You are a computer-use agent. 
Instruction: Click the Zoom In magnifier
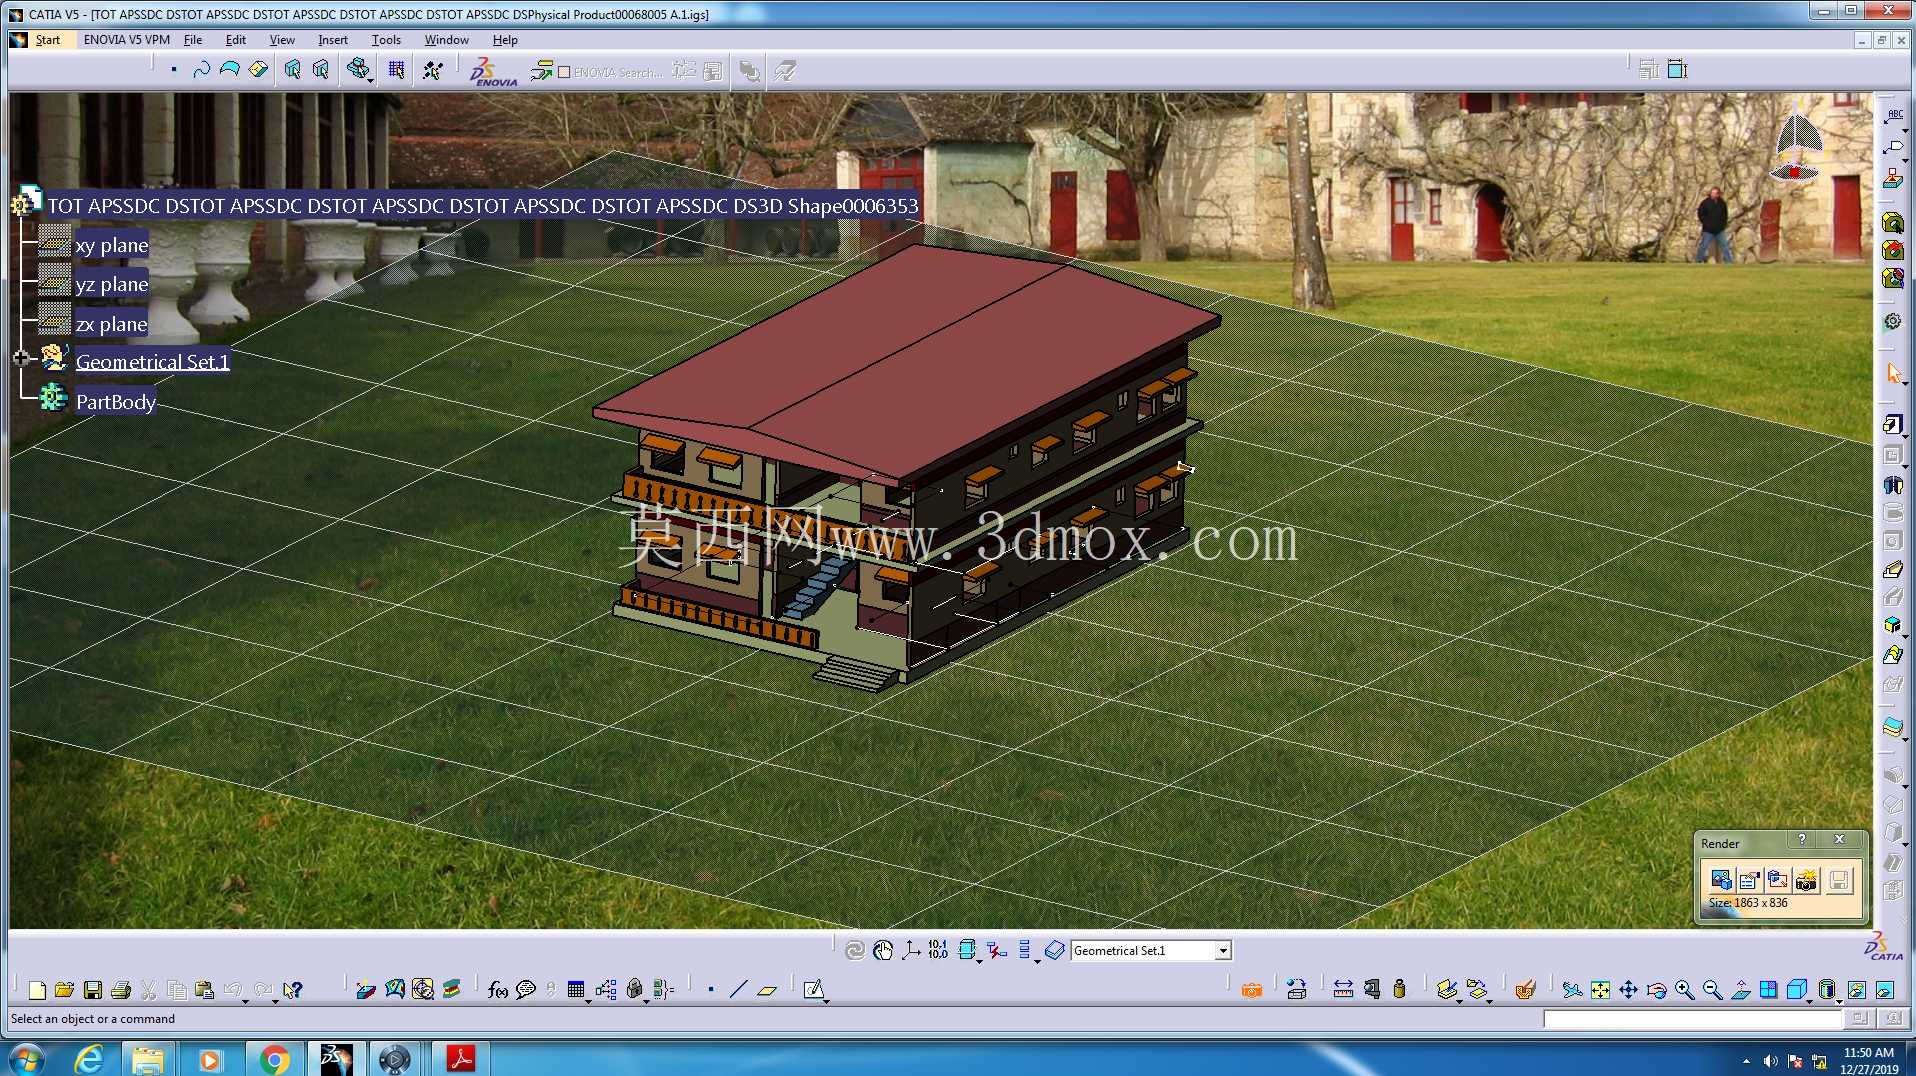point(1685,990)
